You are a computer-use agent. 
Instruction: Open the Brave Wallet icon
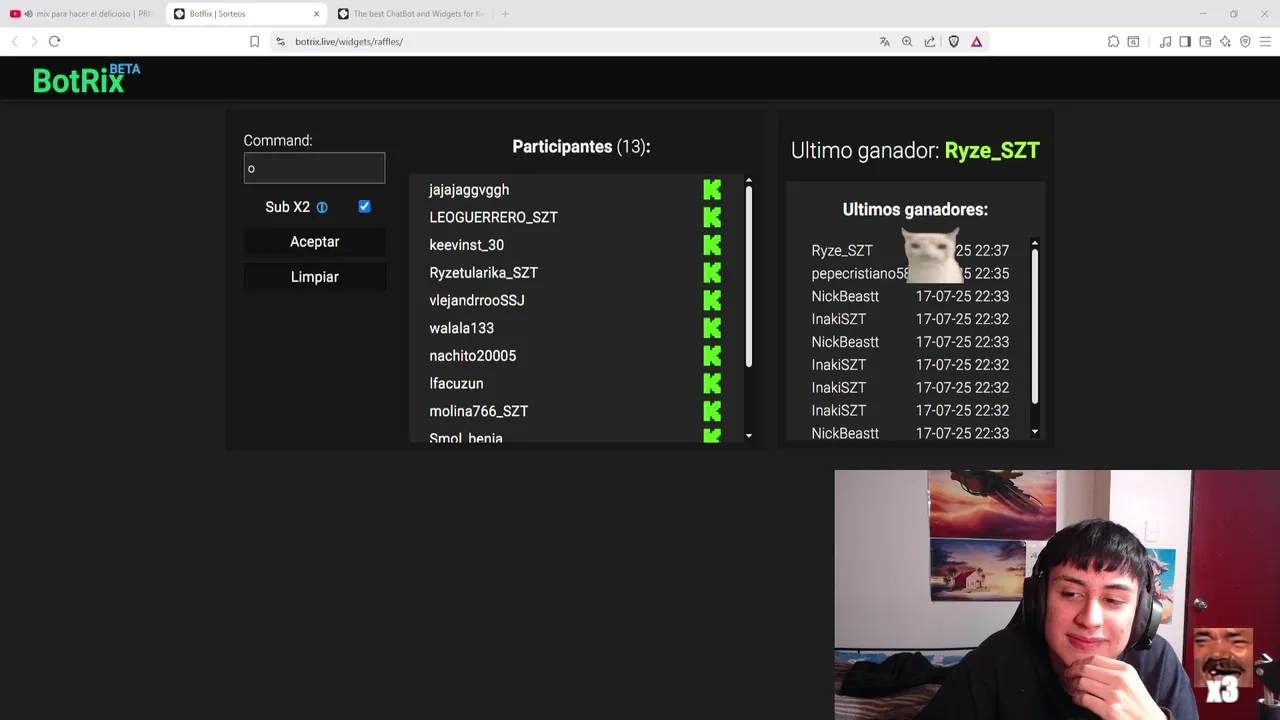pos(1205,42)
